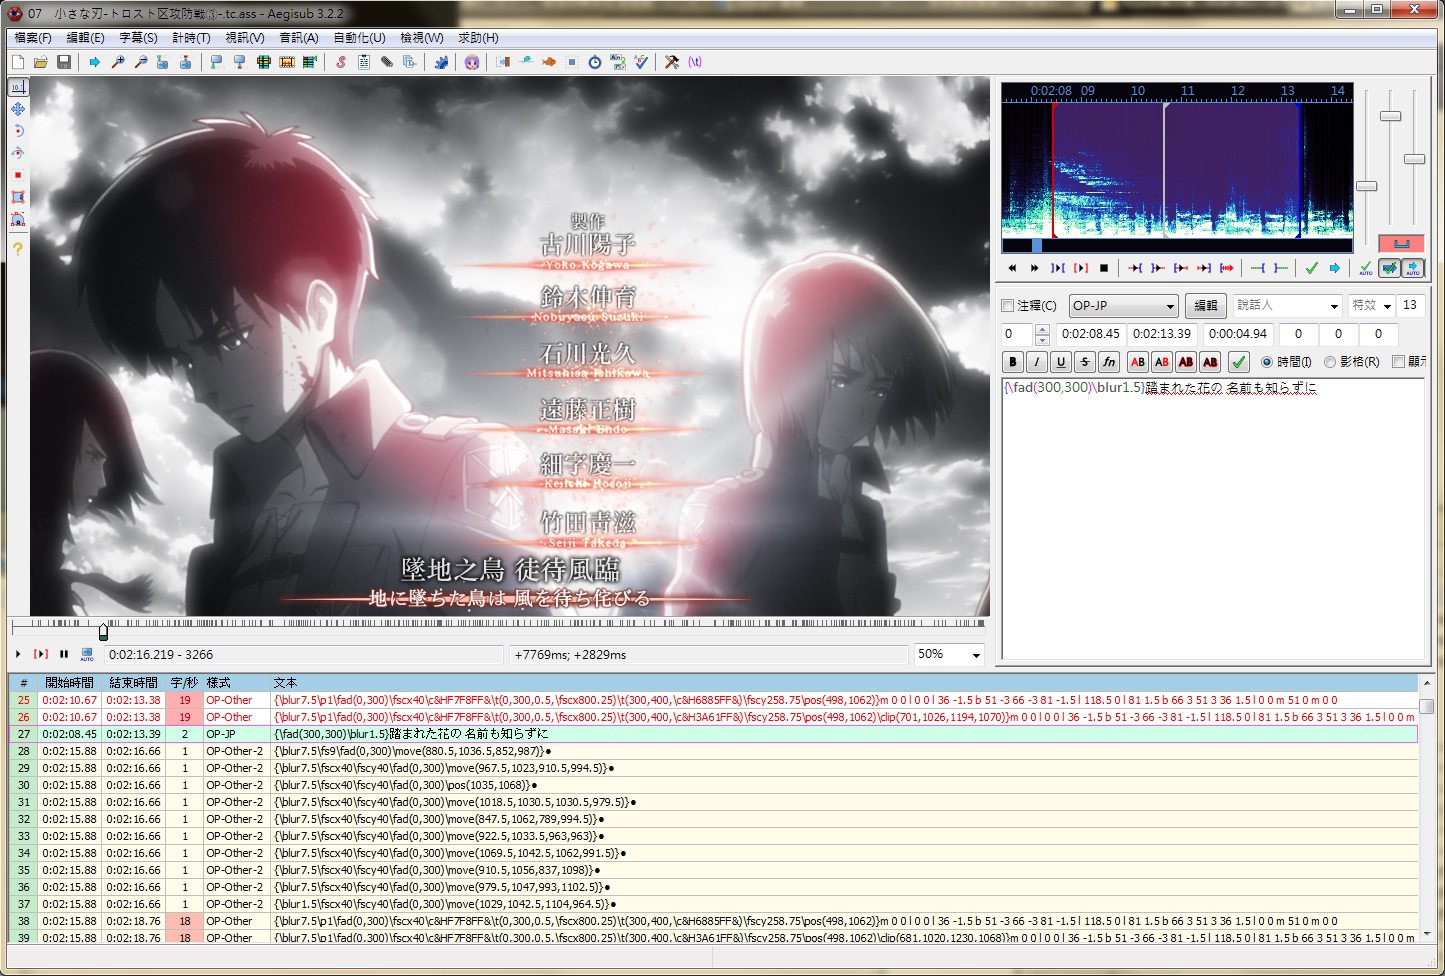1445x976 pixels.
Task: Select rotate on Z axis tool
Action: coord(18,131)
